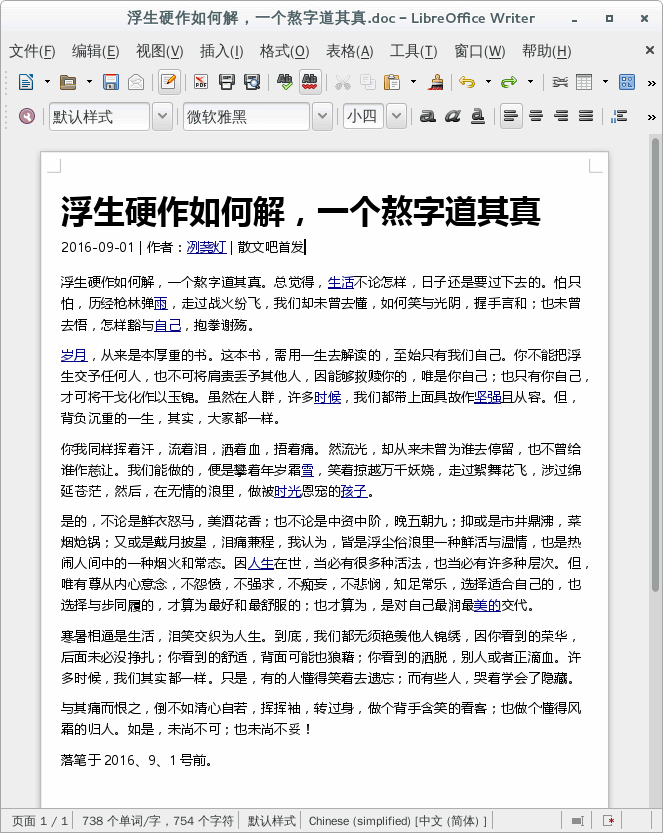This screenshot has width=663, height=833.
Task: Select Clone Formatting paintbrush icon
Action: coord(436,82)
